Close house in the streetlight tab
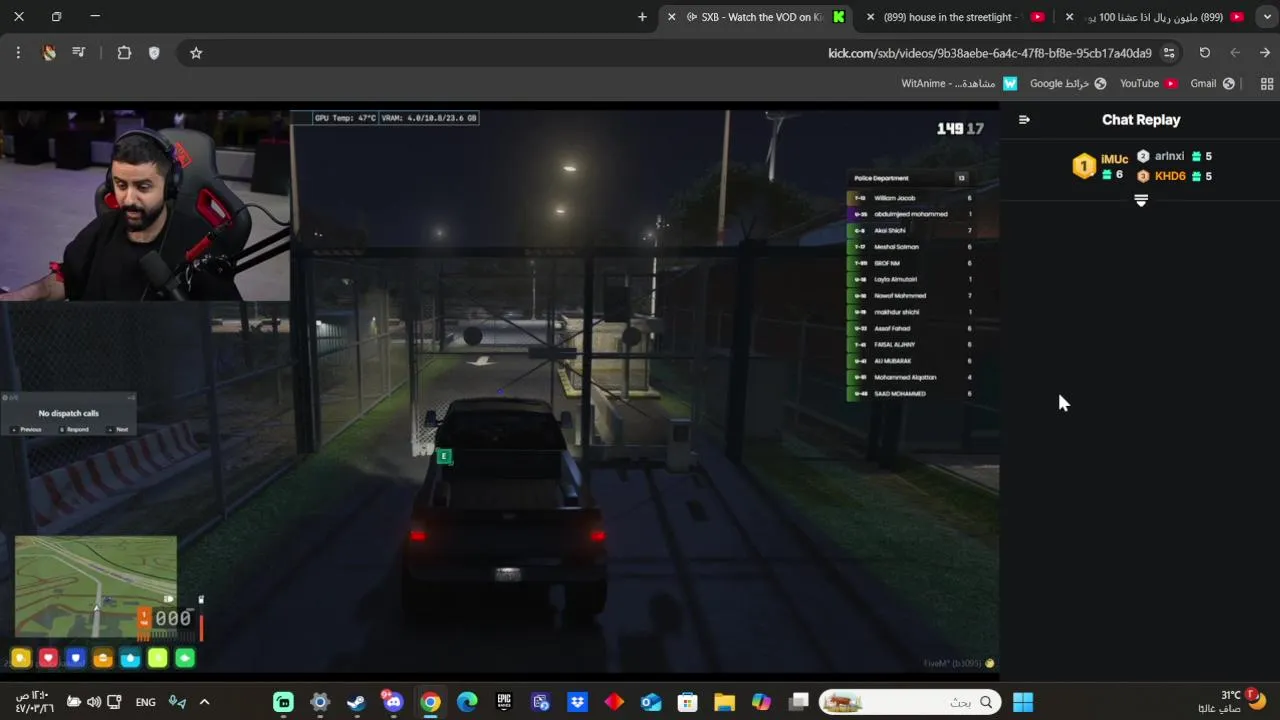This screenshot has height=720, width=1280. click(870, 17)
